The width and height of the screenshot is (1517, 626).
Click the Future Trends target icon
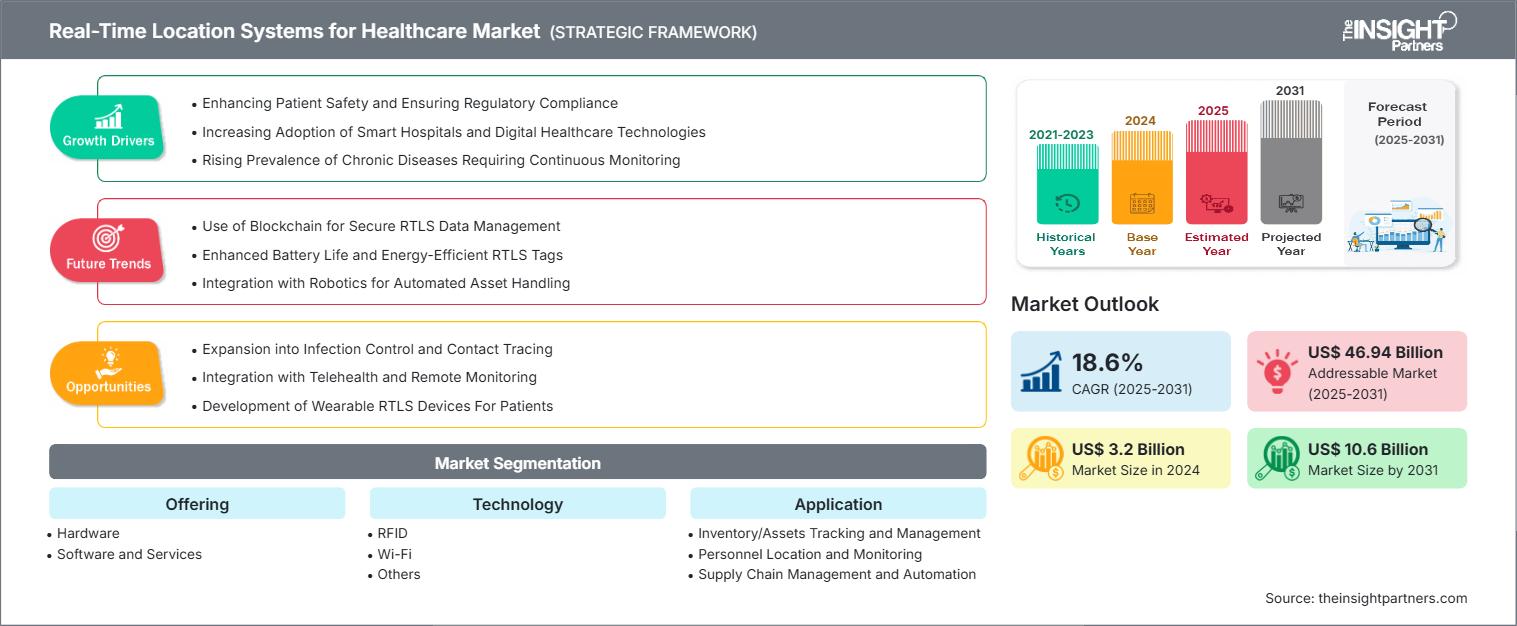point(108,238)
